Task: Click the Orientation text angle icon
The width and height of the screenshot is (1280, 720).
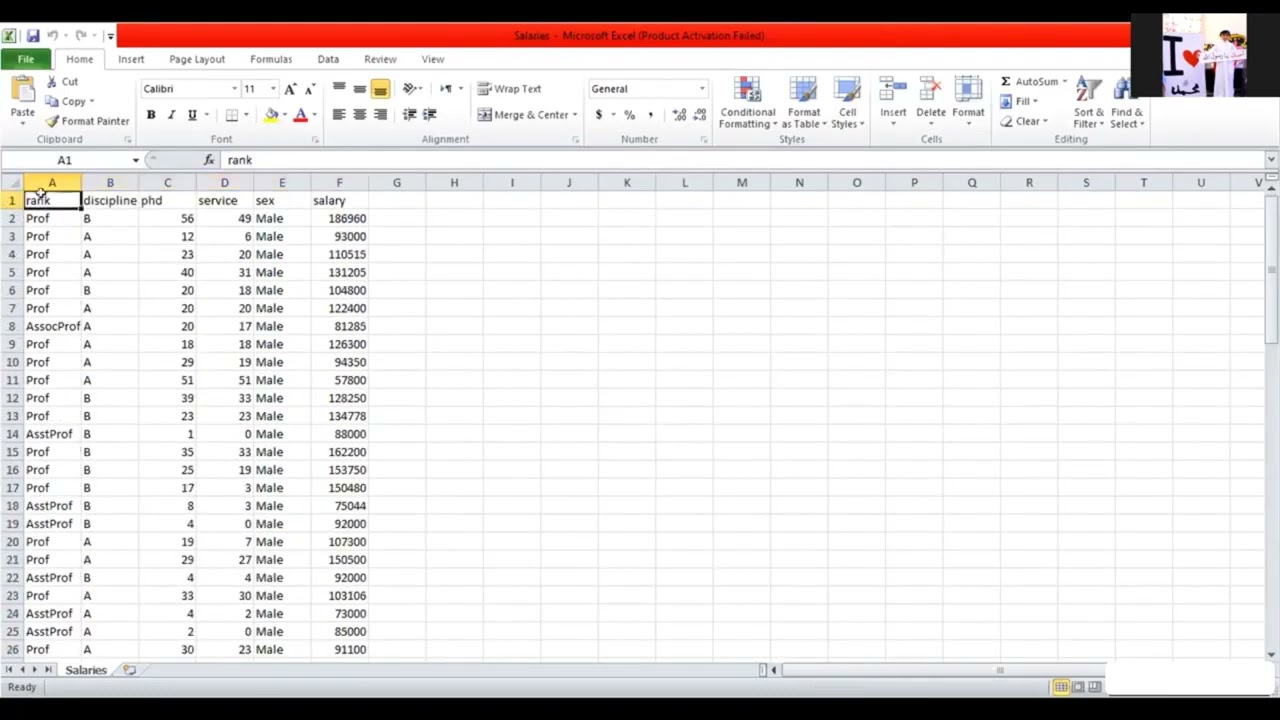Action: [x=410, y=89]
